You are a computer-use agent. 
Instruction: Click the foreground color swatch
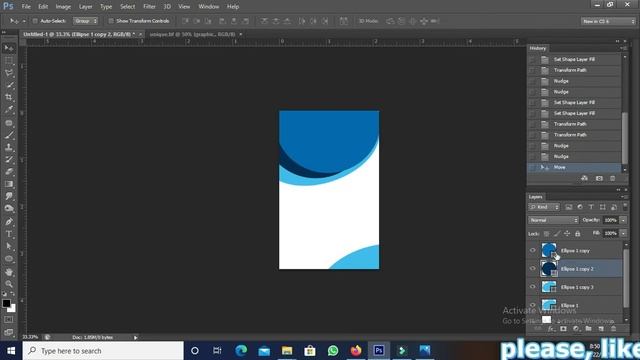(6, 303)
